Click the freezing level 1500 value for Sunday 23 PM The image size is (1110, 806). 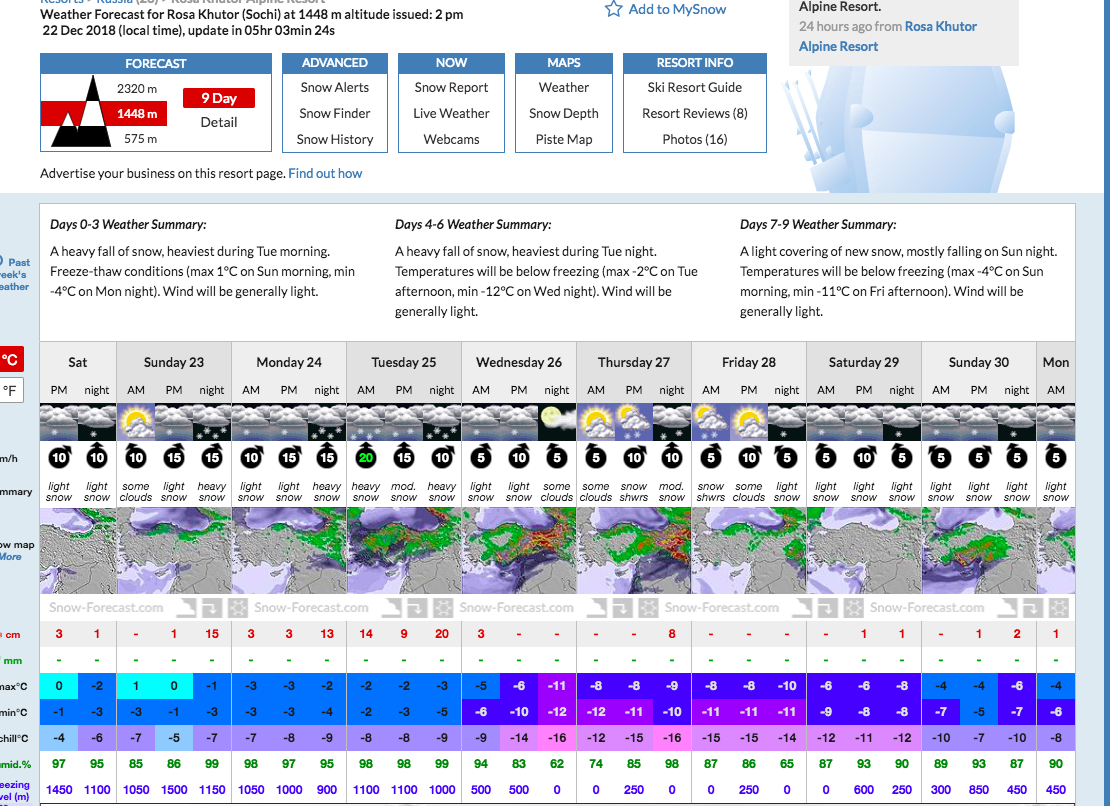pos(174,790)
